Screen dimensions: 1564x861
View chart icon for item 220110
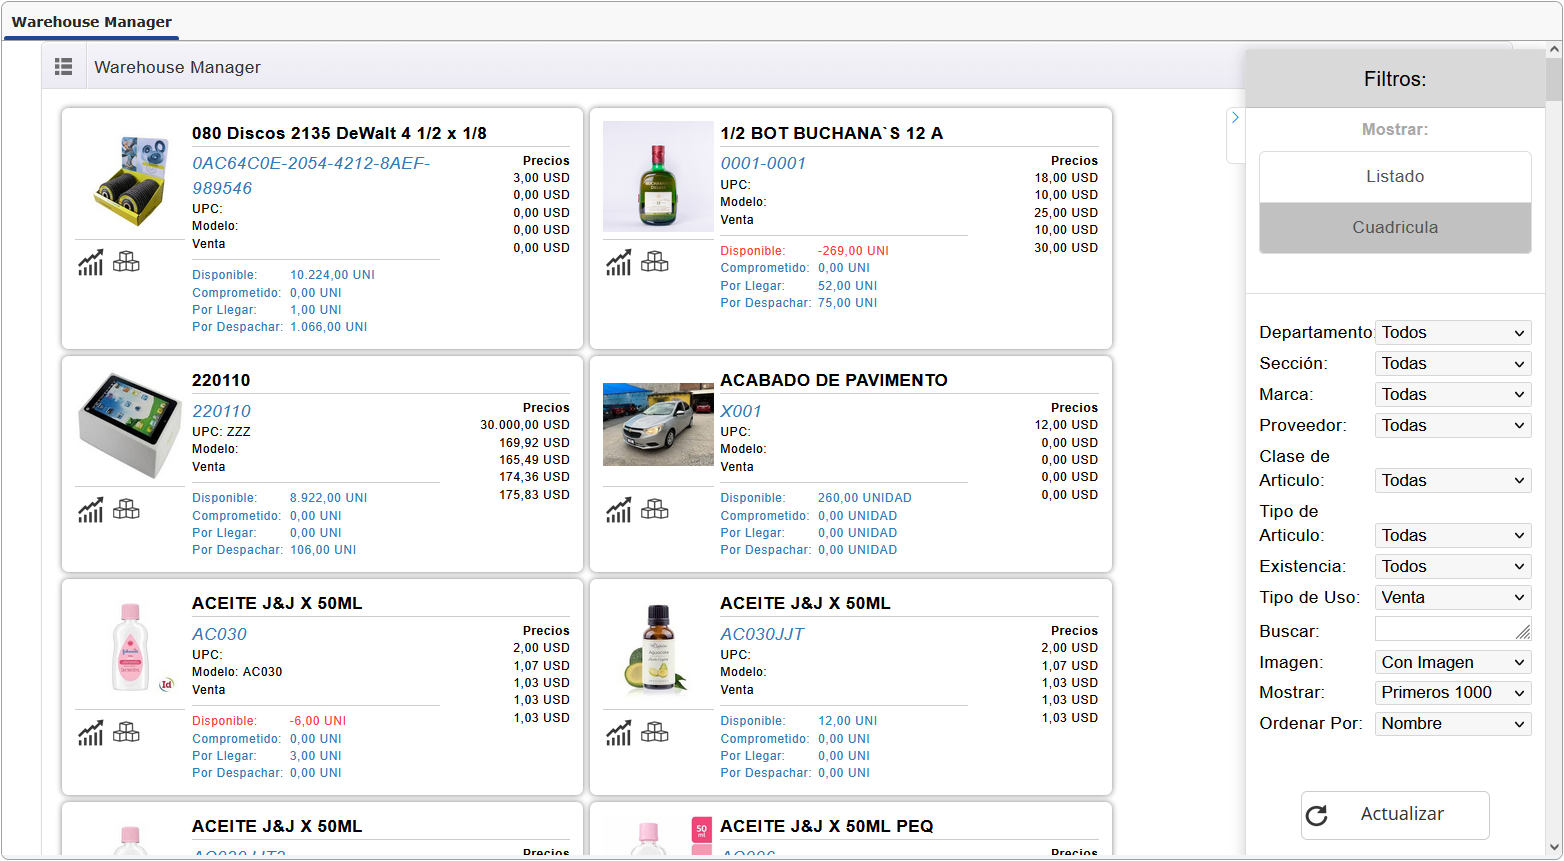tap(91, 510)
